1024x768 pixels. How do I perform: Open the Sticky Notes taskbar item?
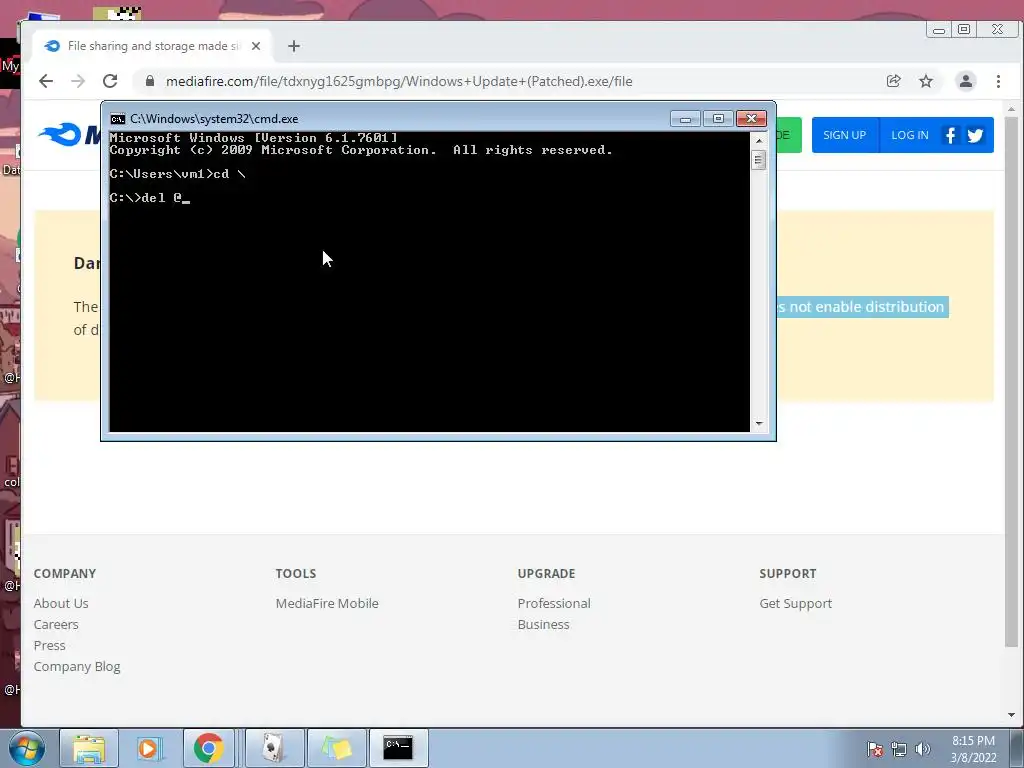[x=336, y=748]
